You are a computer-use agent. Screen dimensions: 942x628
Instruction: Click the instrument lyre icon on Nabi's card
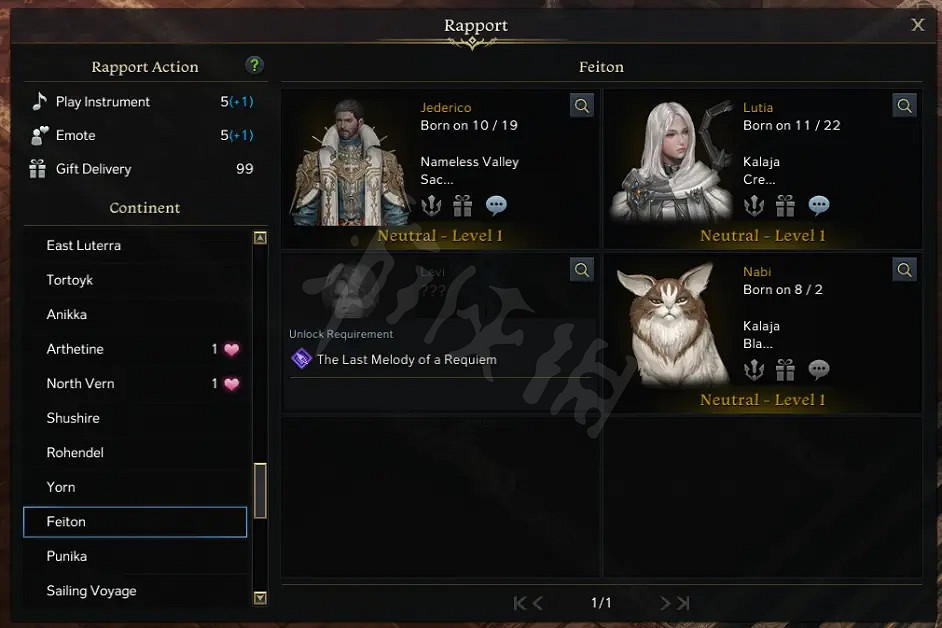pos(753,370)
